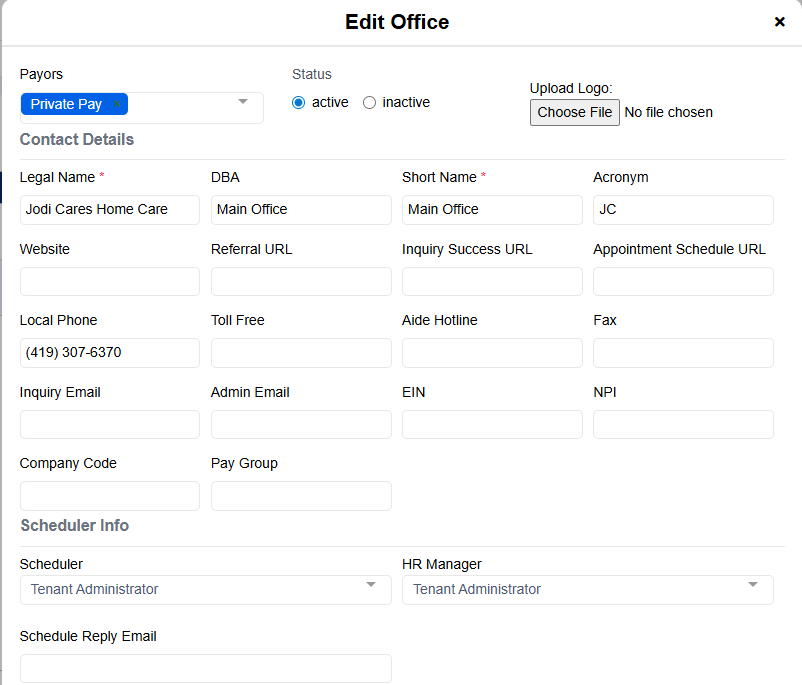Image resolution: width=802 pixels, height=685 pixels.
Task: Close the Edit Office dialog
Action: coord(779,22)
